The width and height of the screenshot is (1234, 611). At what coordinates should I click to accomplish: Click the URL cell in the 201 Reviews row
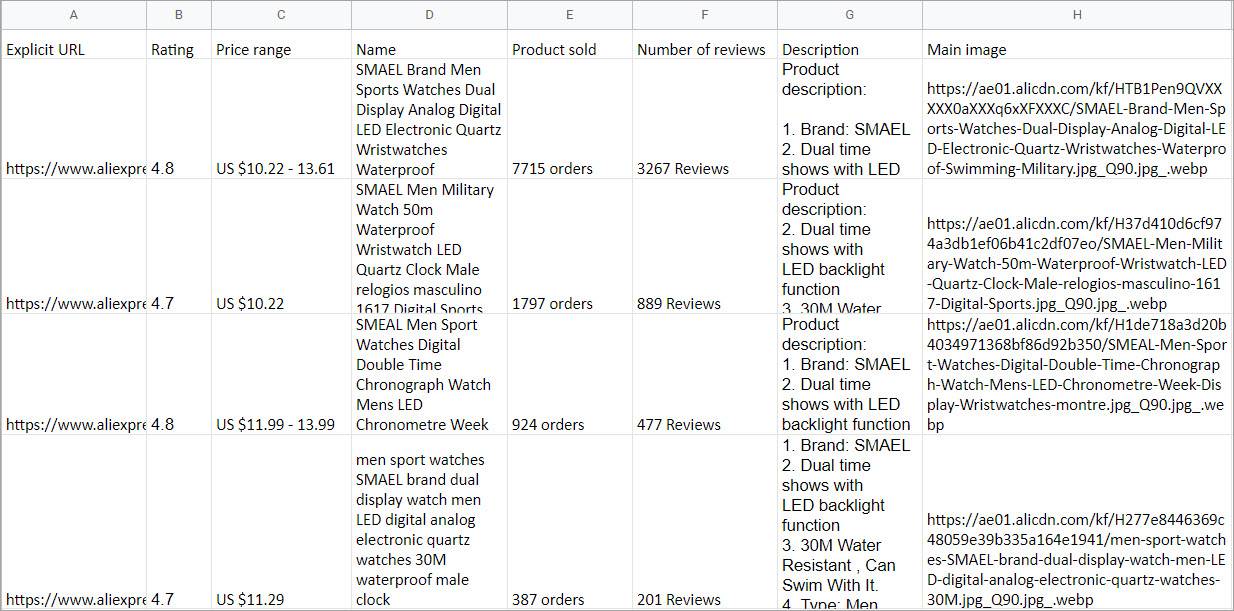tap(74, 522)
